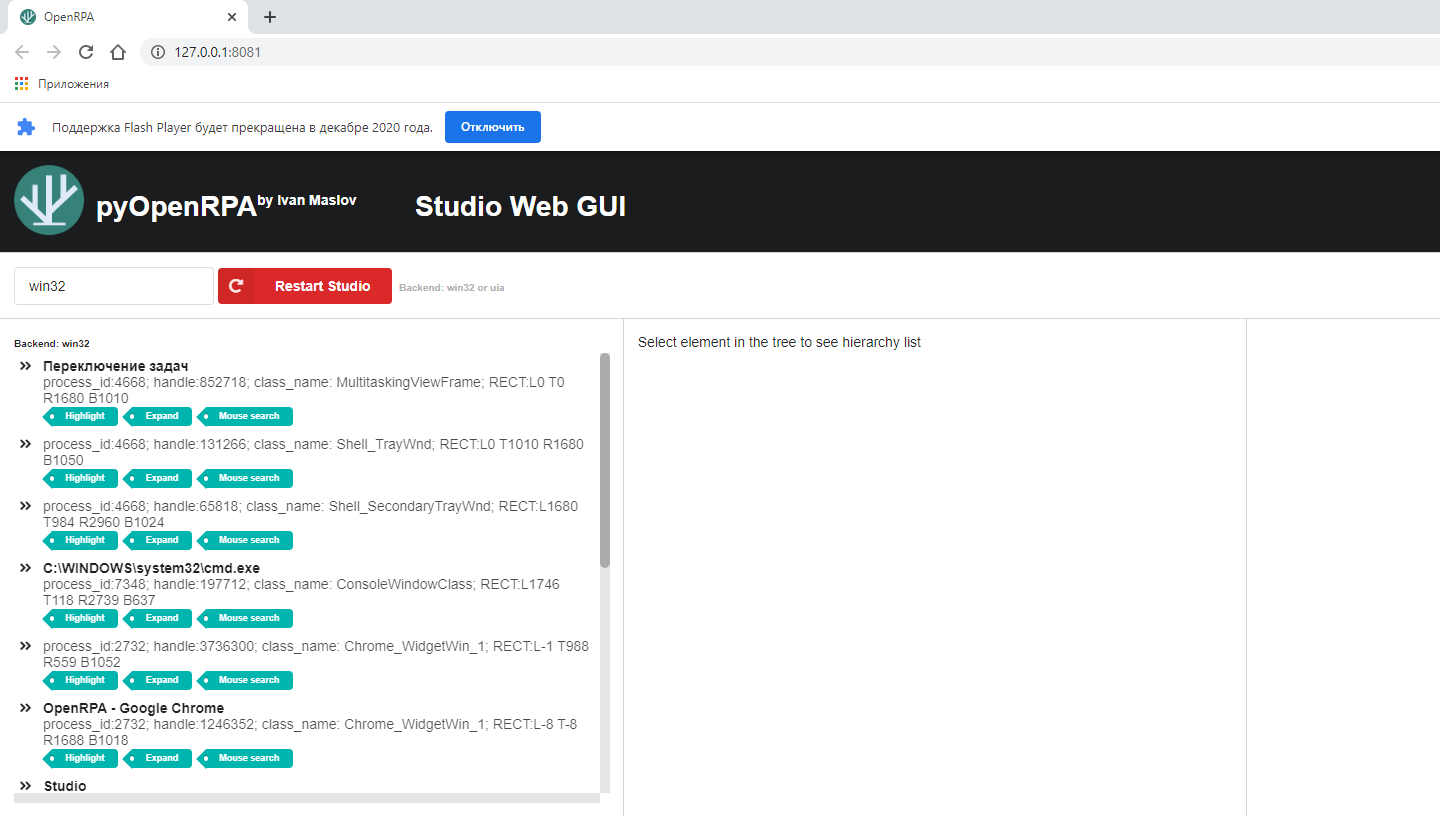
Task: Click the address bar showing 127.0.0.1:8081
Action: pyautogui.click(x=790, y=52)
